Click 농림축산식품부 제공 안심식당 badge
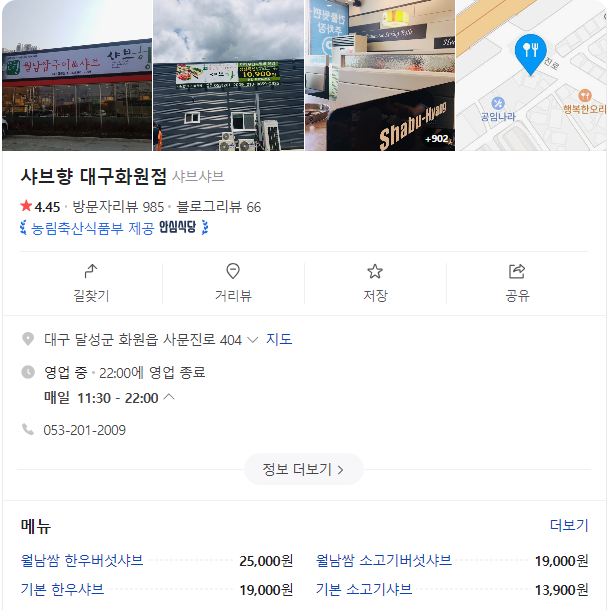Viewport: 609px width, 610px height. [x=114, y=228]
